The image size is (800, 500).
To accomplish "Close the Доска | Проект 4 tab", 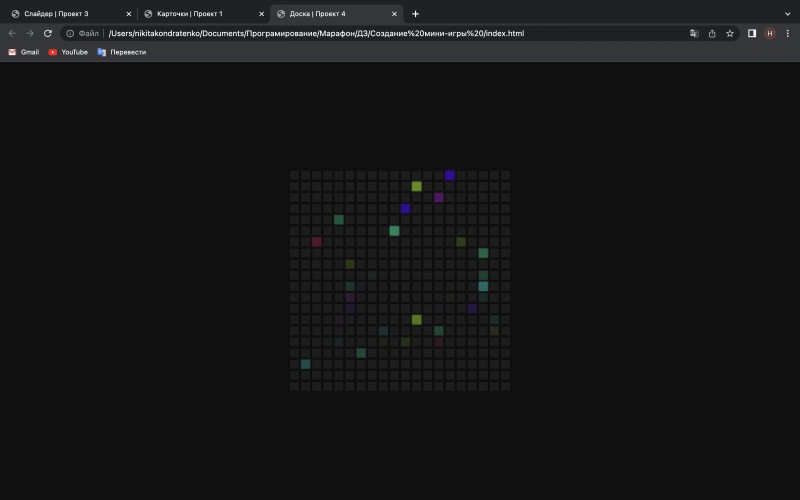I will 394,14.
